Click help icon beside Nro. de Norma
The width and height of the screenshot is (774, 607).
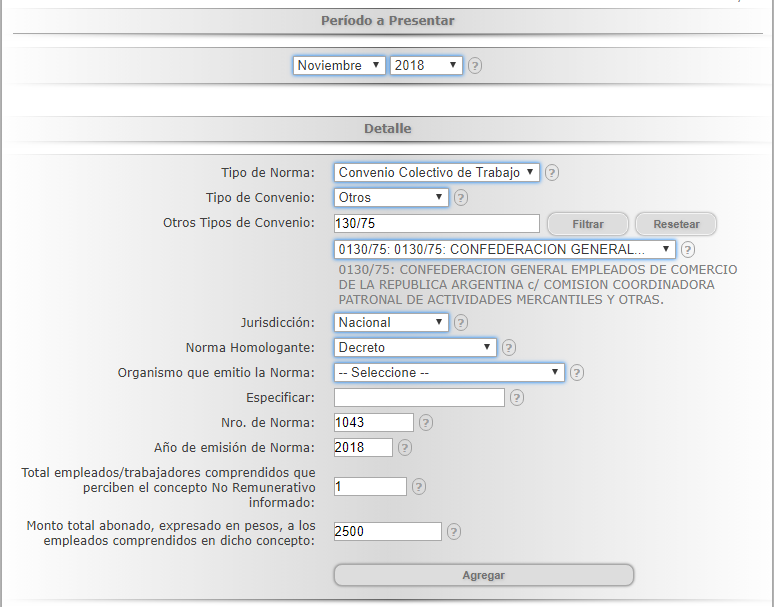click(x=426, y=422)
